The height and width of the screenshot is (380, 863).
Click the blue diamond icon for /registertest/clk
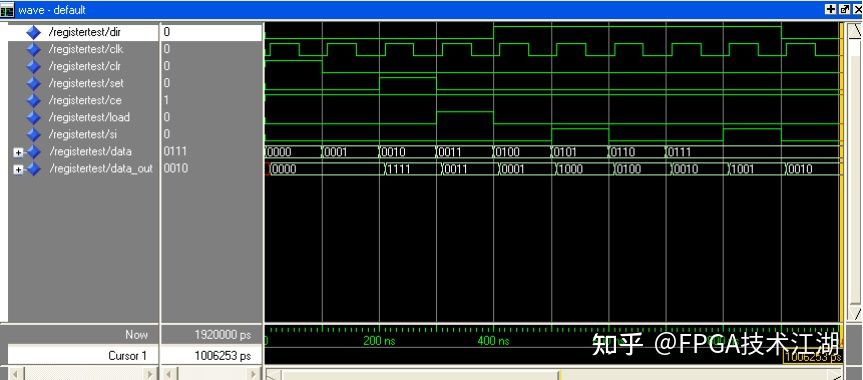[34, 49]
